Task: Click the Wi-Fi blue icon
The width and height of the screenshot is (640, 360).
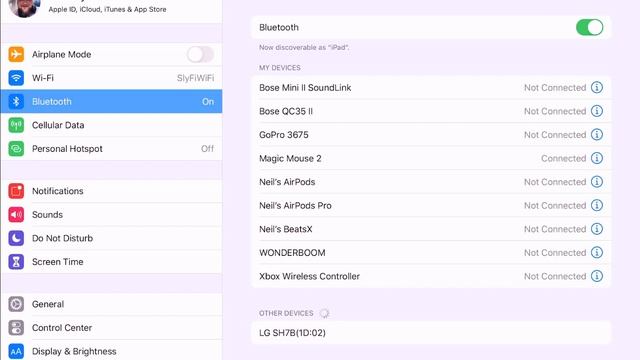Action: (16, 78)
